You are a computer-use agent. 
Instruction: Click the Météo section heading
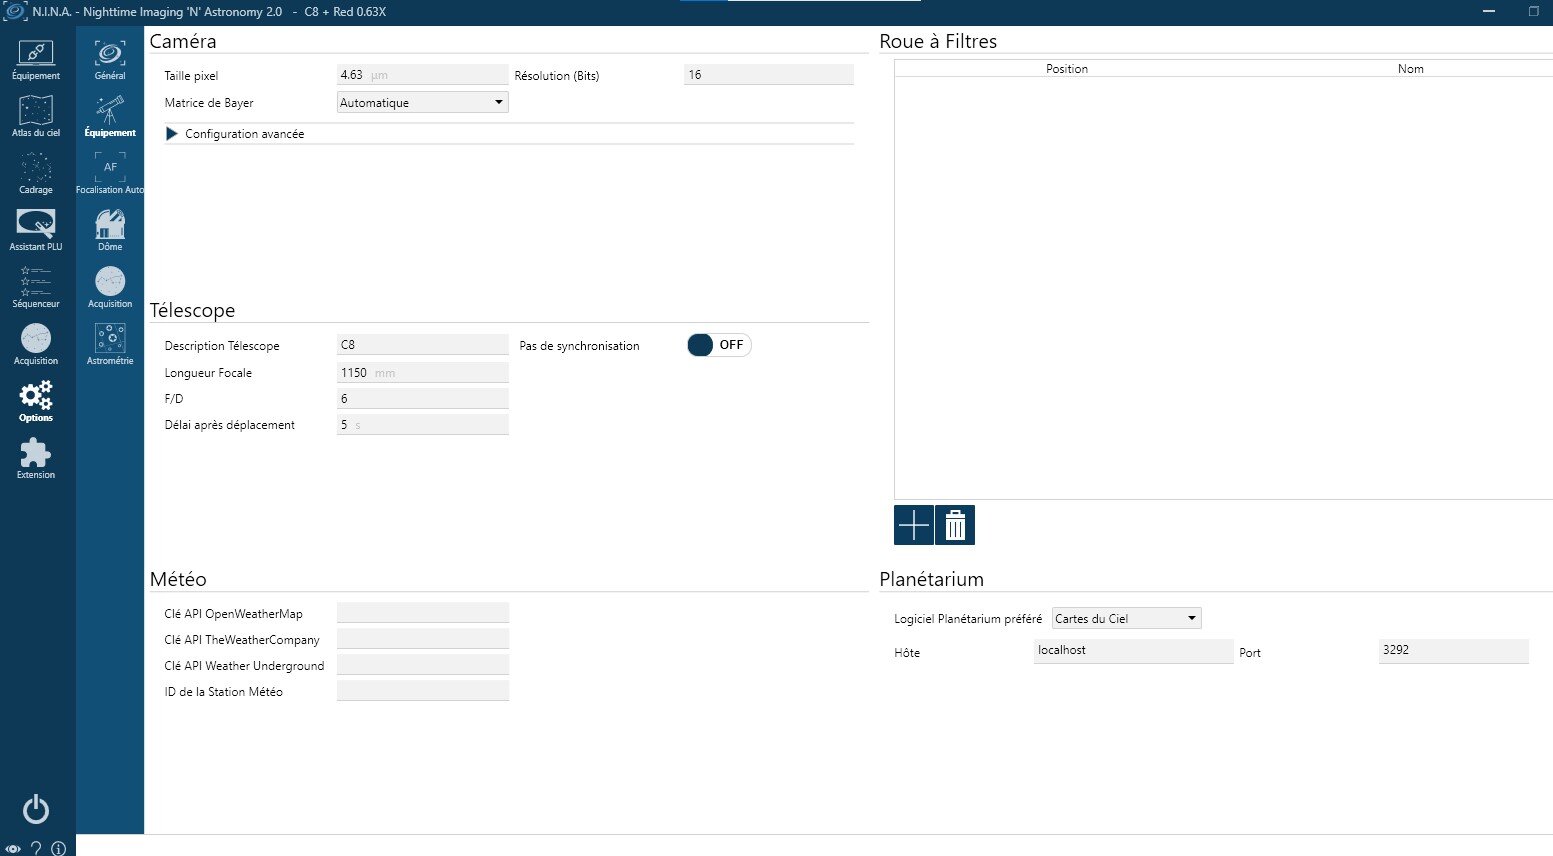[x=178, y=580]
